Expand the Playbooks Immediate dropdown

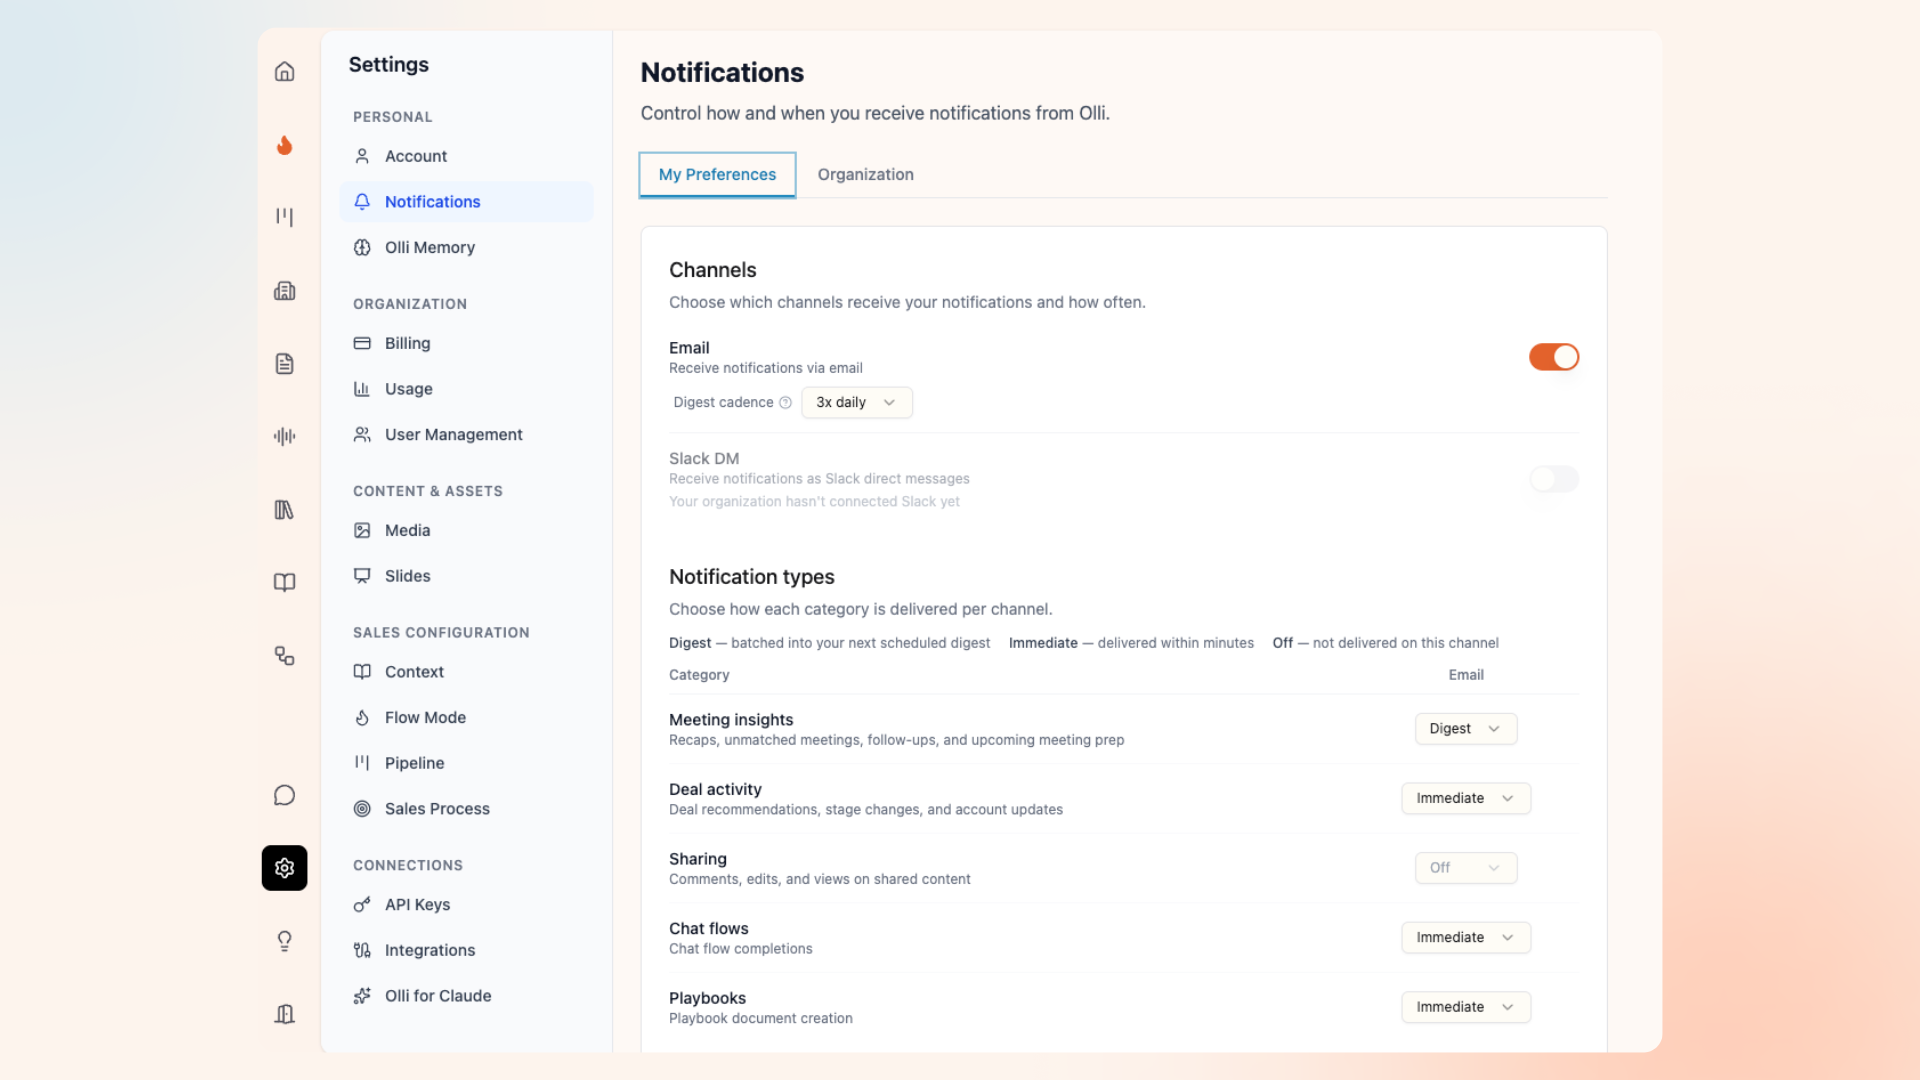coord(1465,1007)
